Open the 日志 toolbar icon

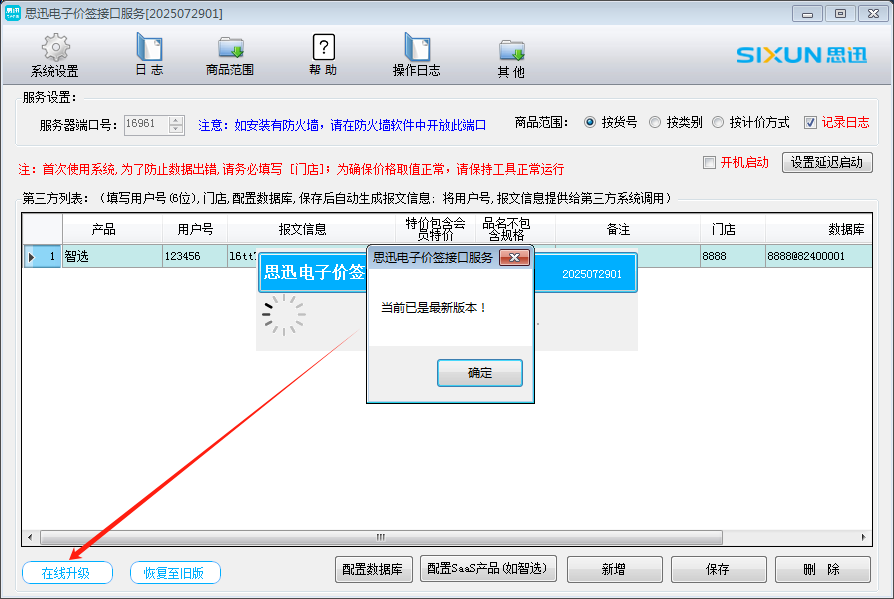149,47
